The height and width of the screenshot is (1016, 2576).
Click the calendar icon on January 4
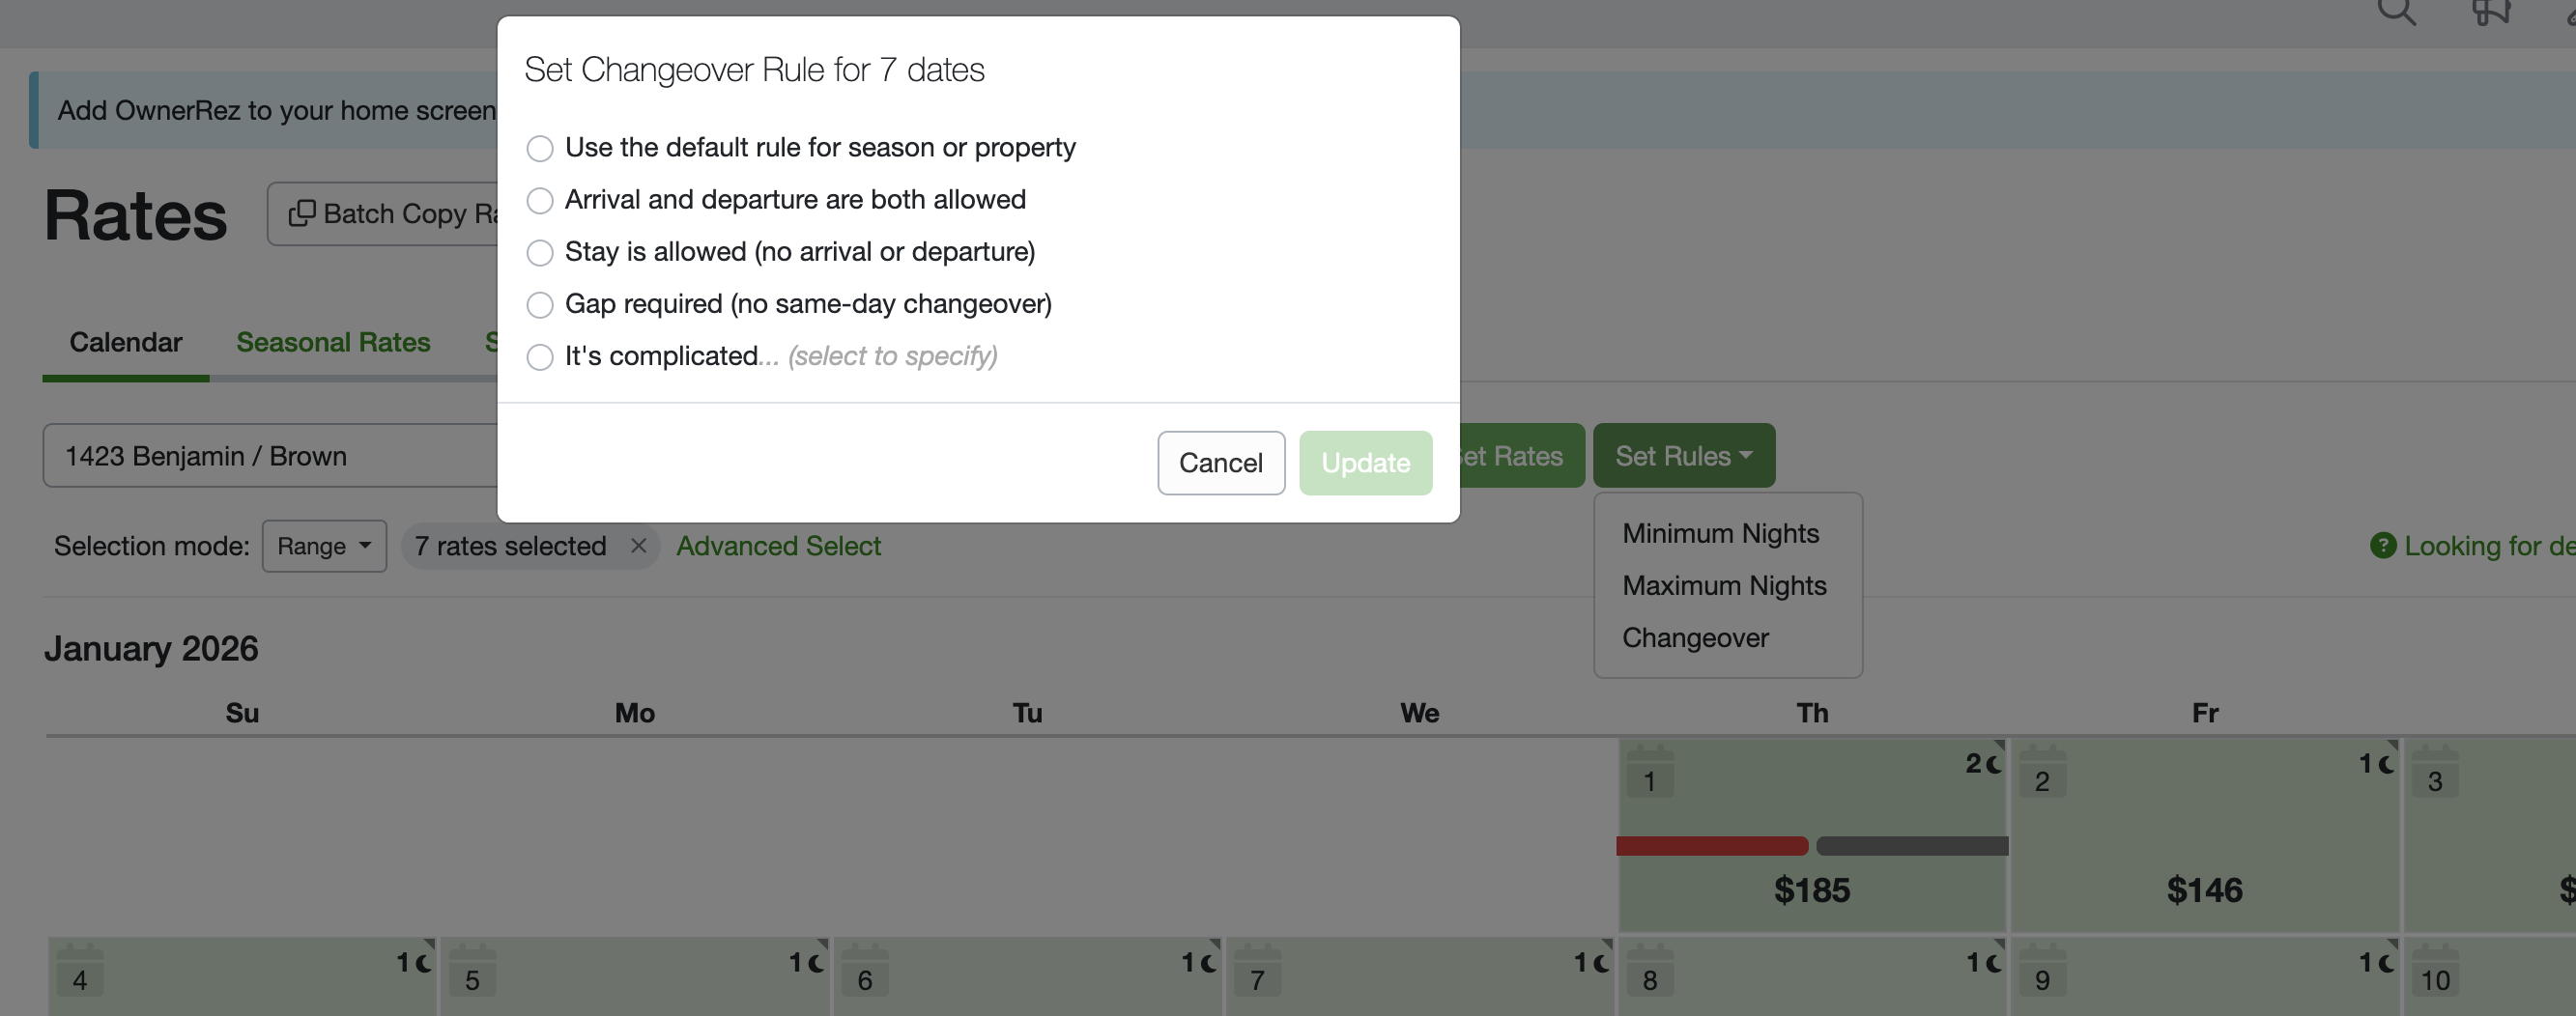click(80, 971)
